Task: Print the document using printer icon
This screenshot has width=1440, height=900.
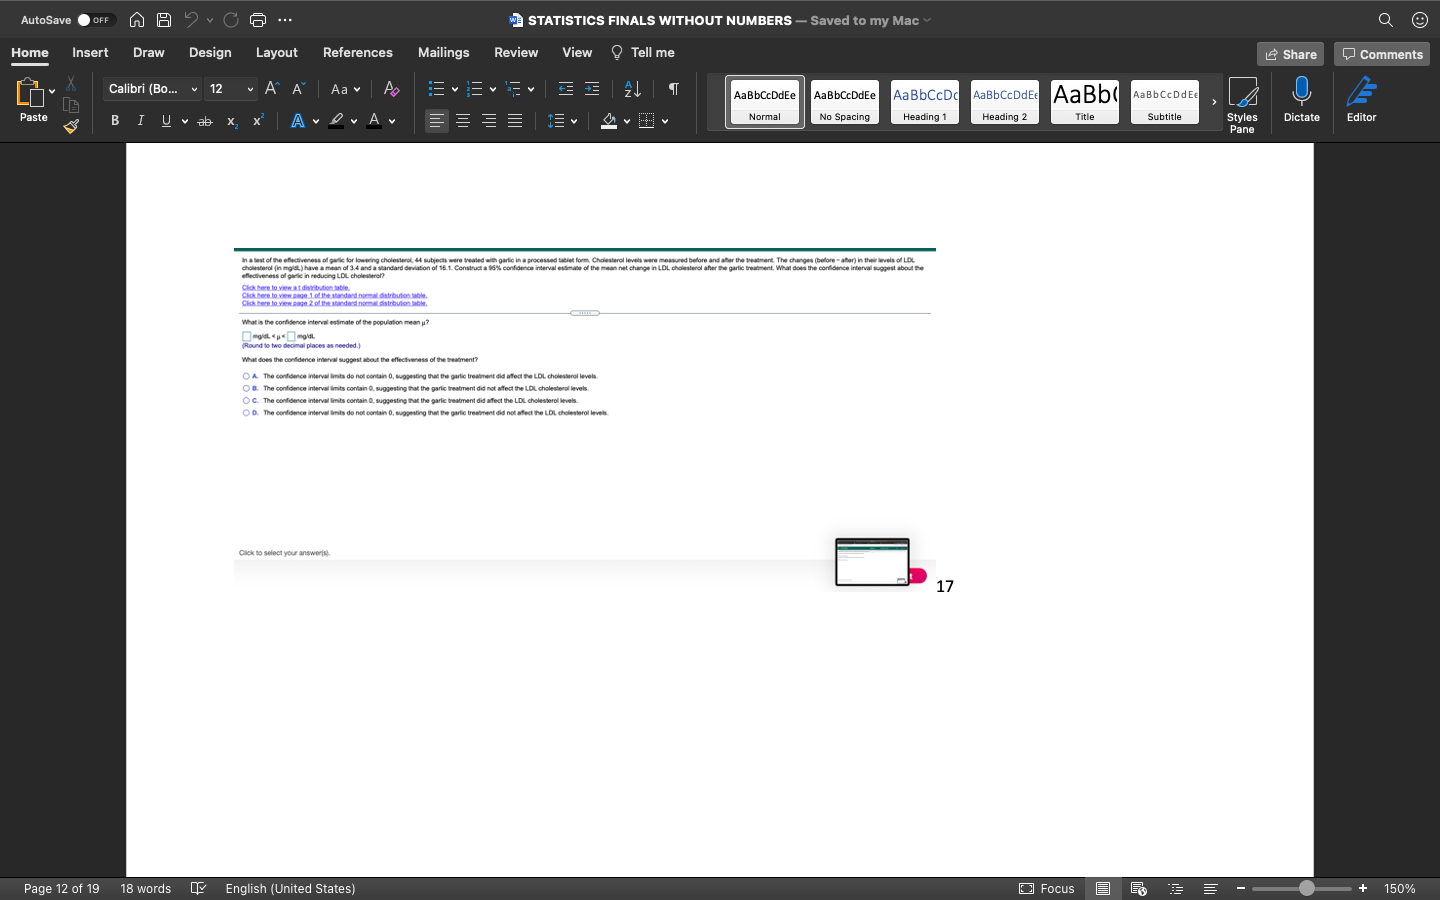Action: pyautogui.click(x=258, y=20)
